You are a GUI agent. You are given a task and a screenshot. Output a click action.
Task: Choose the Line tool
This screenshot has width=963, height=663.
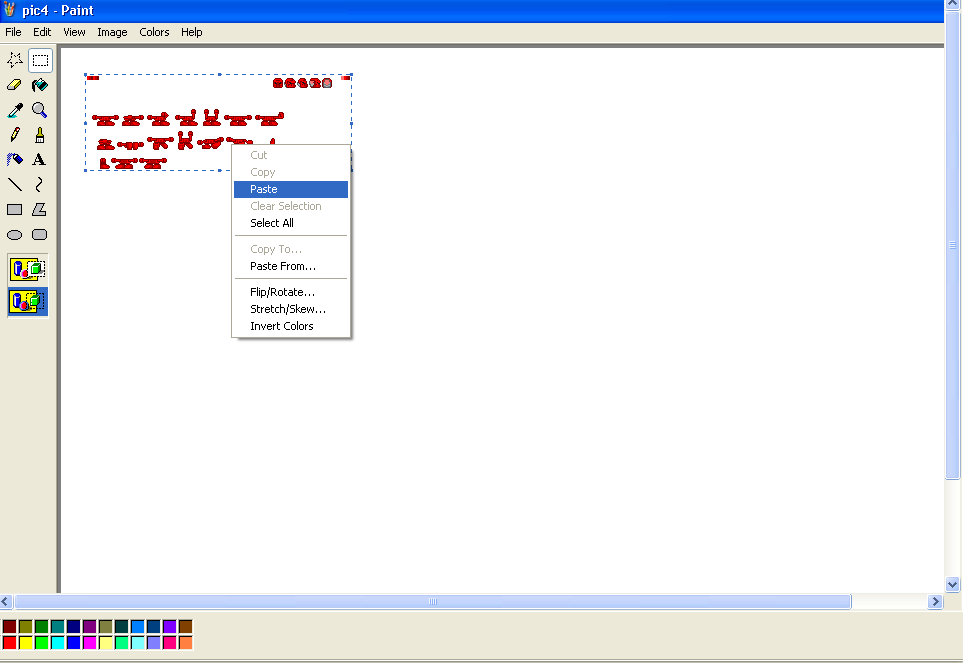point(14,184)
